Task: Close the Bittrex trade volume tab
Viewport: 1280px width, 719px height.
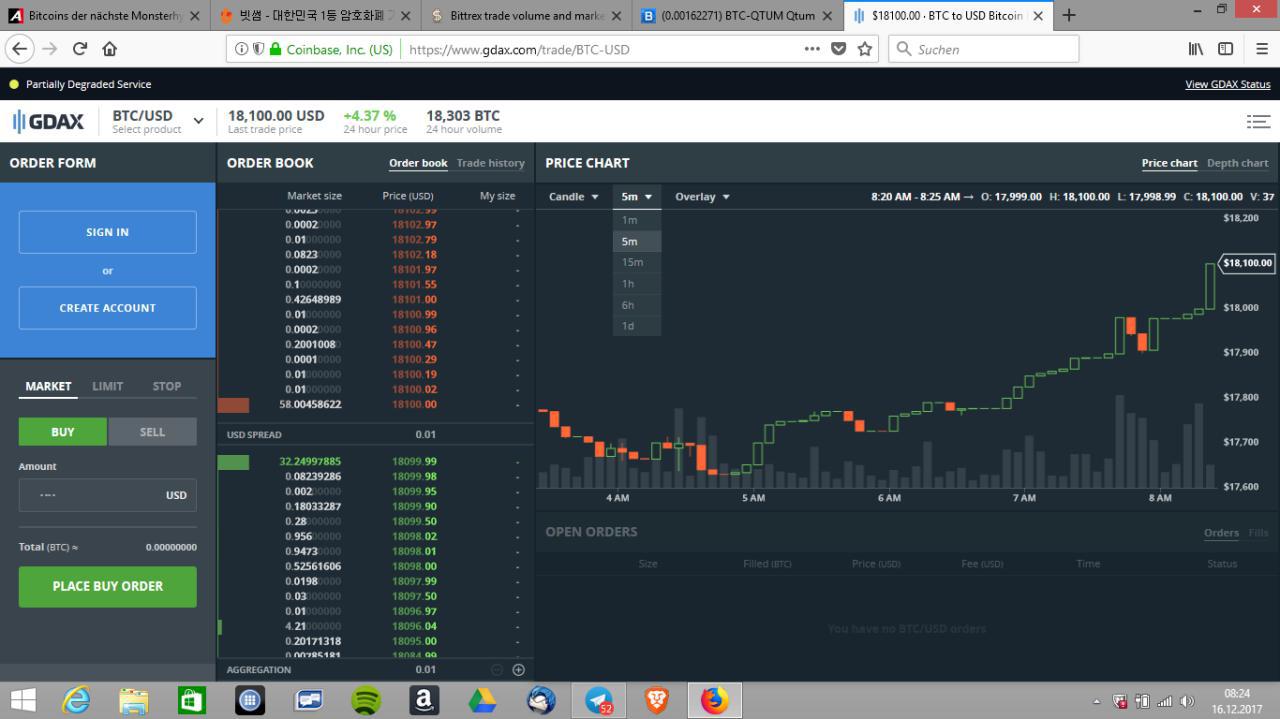Action: [x=615, y=16]
